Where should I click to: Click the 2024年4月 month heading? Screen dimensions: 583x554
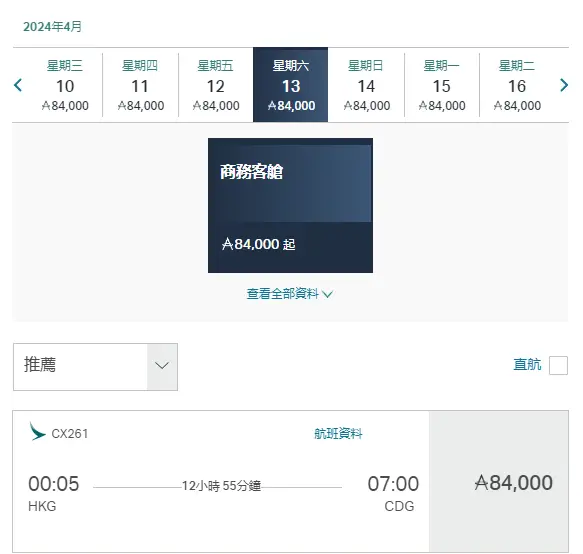click(52, 27)
